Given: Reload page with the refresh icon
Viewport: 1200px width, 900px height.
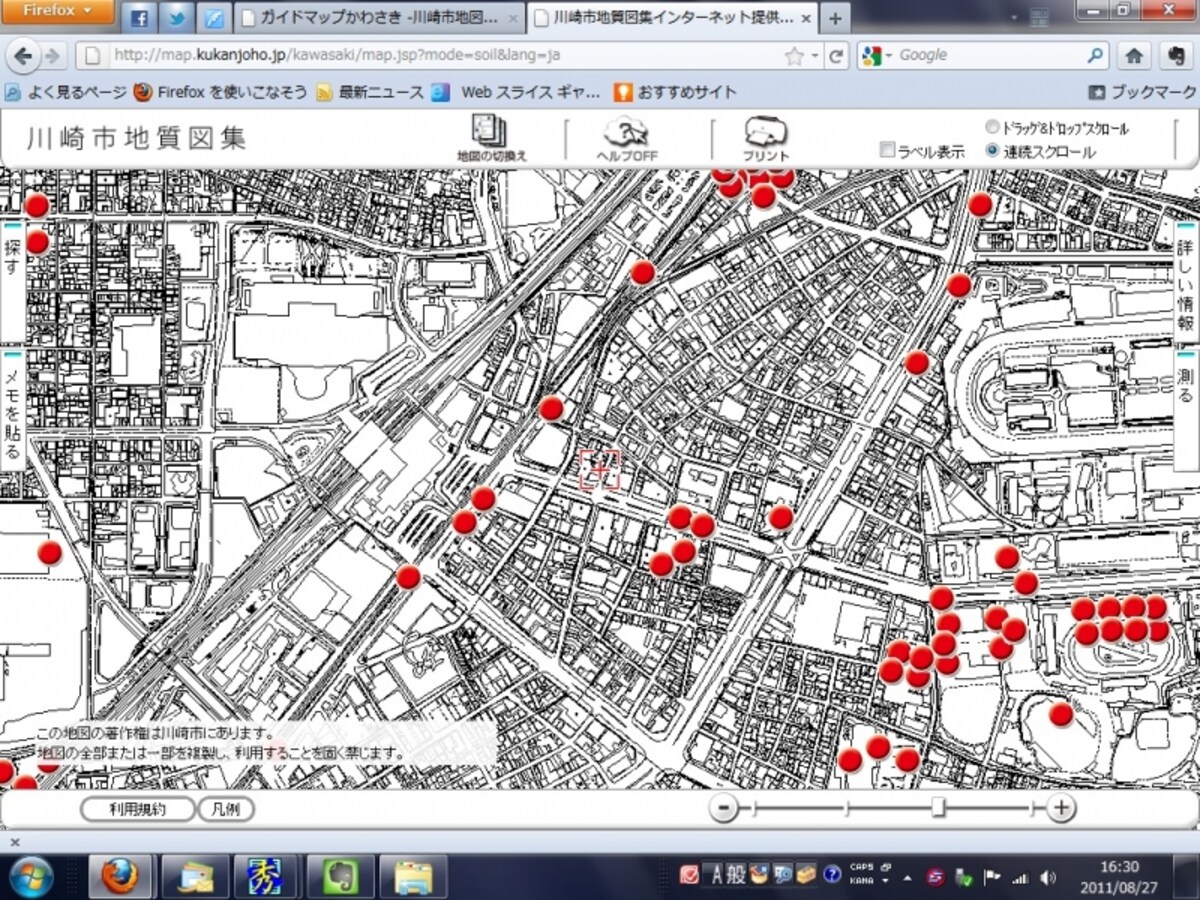Looking at the screenshot, I should click(x=837, y=56).
